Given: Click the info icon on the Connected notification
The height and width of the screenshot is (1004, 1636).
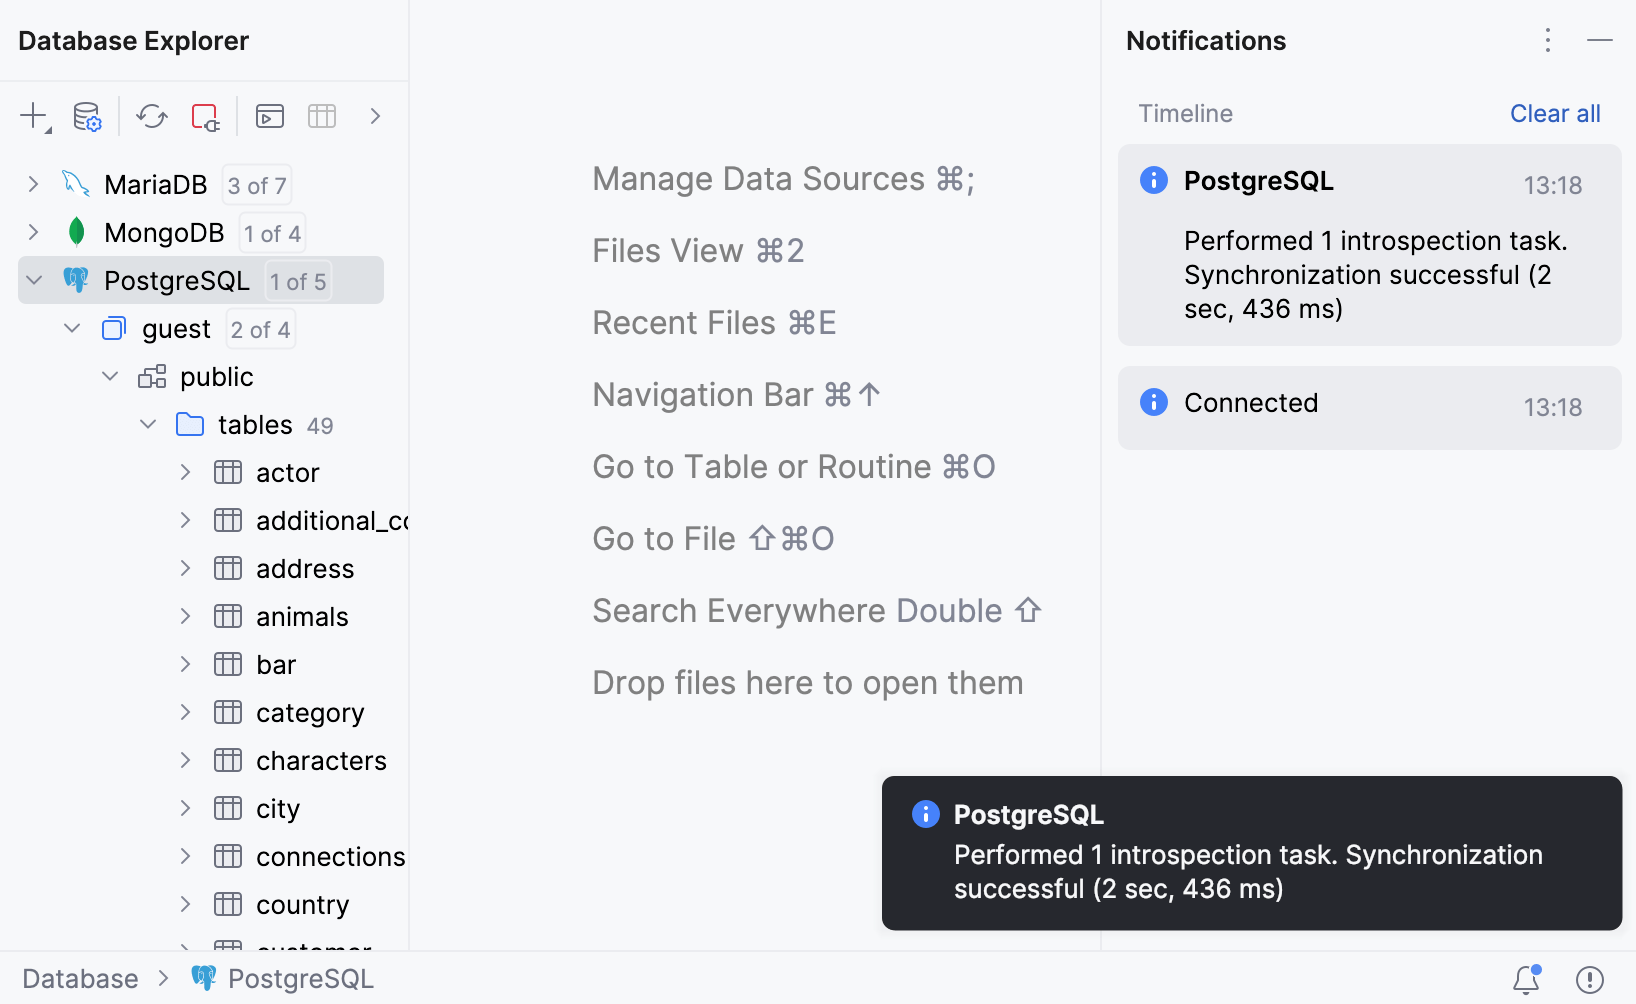Looking at the screenshot, I should (x=1154, y=402).
